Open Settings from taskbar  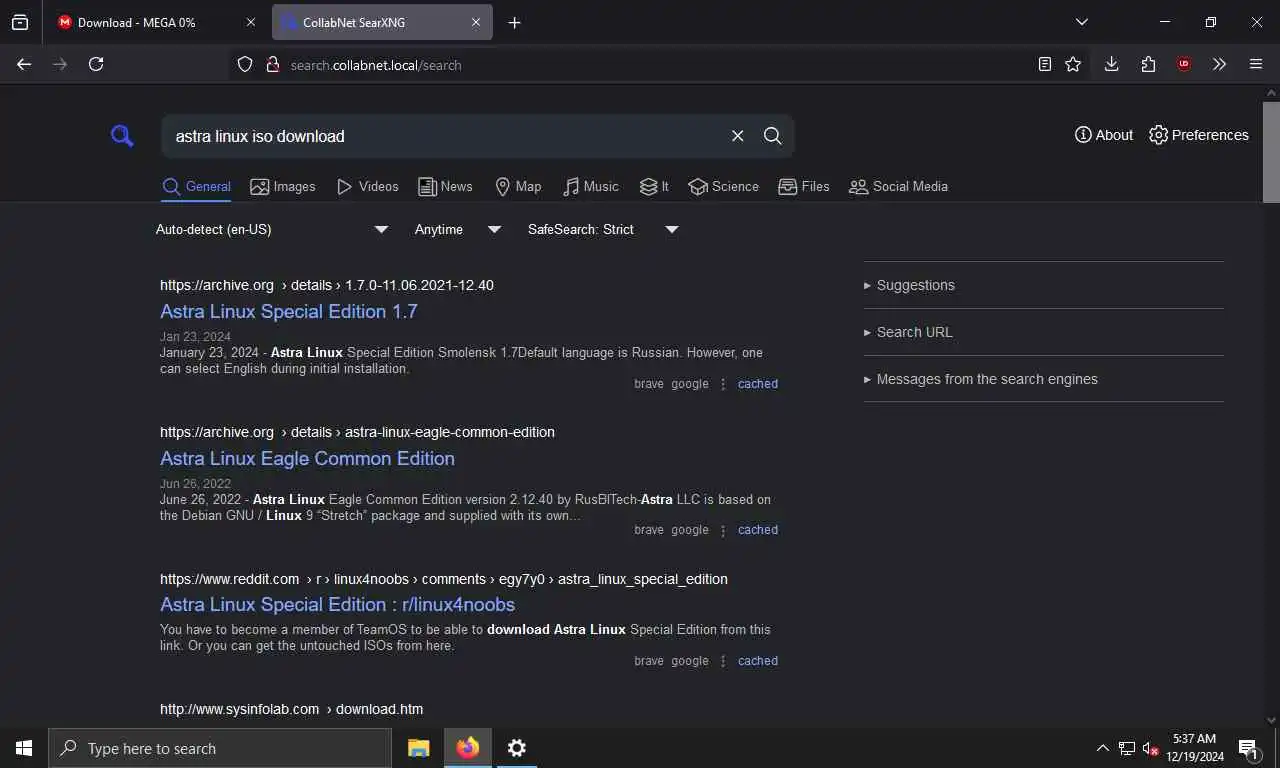(516, 748)
